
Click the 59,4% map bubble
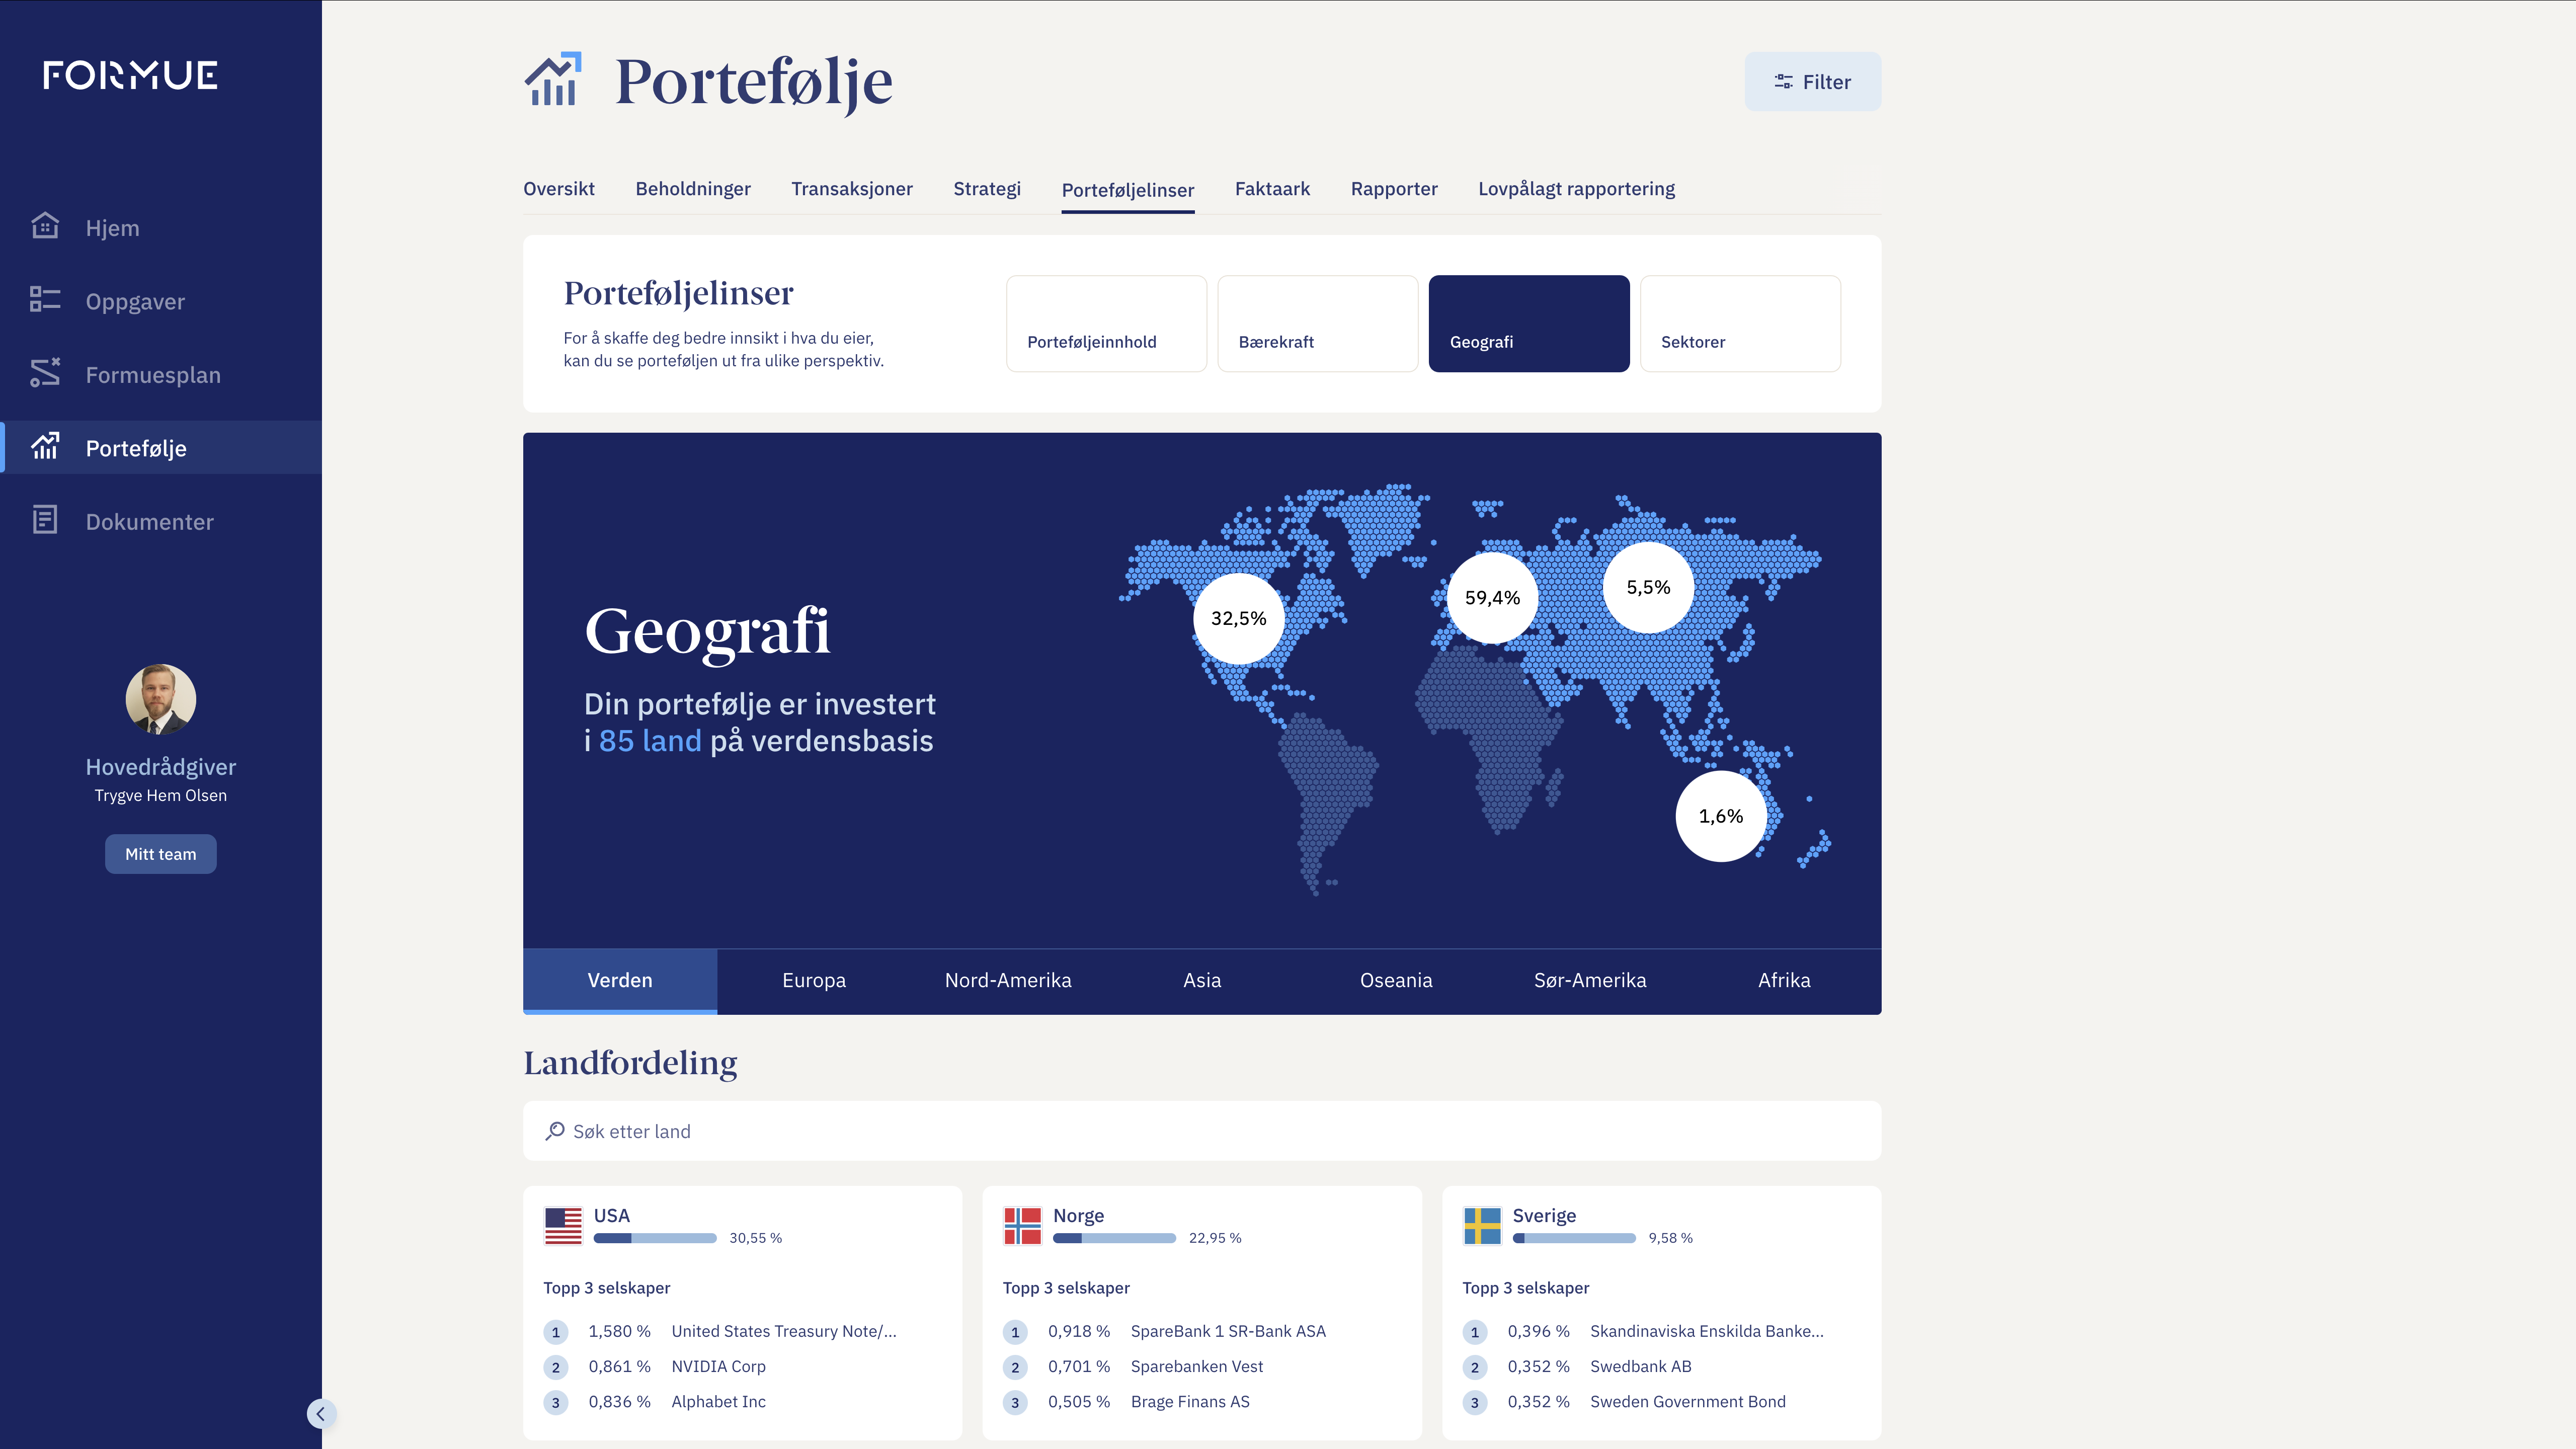pyautogui.click(x=1492, y=598)
